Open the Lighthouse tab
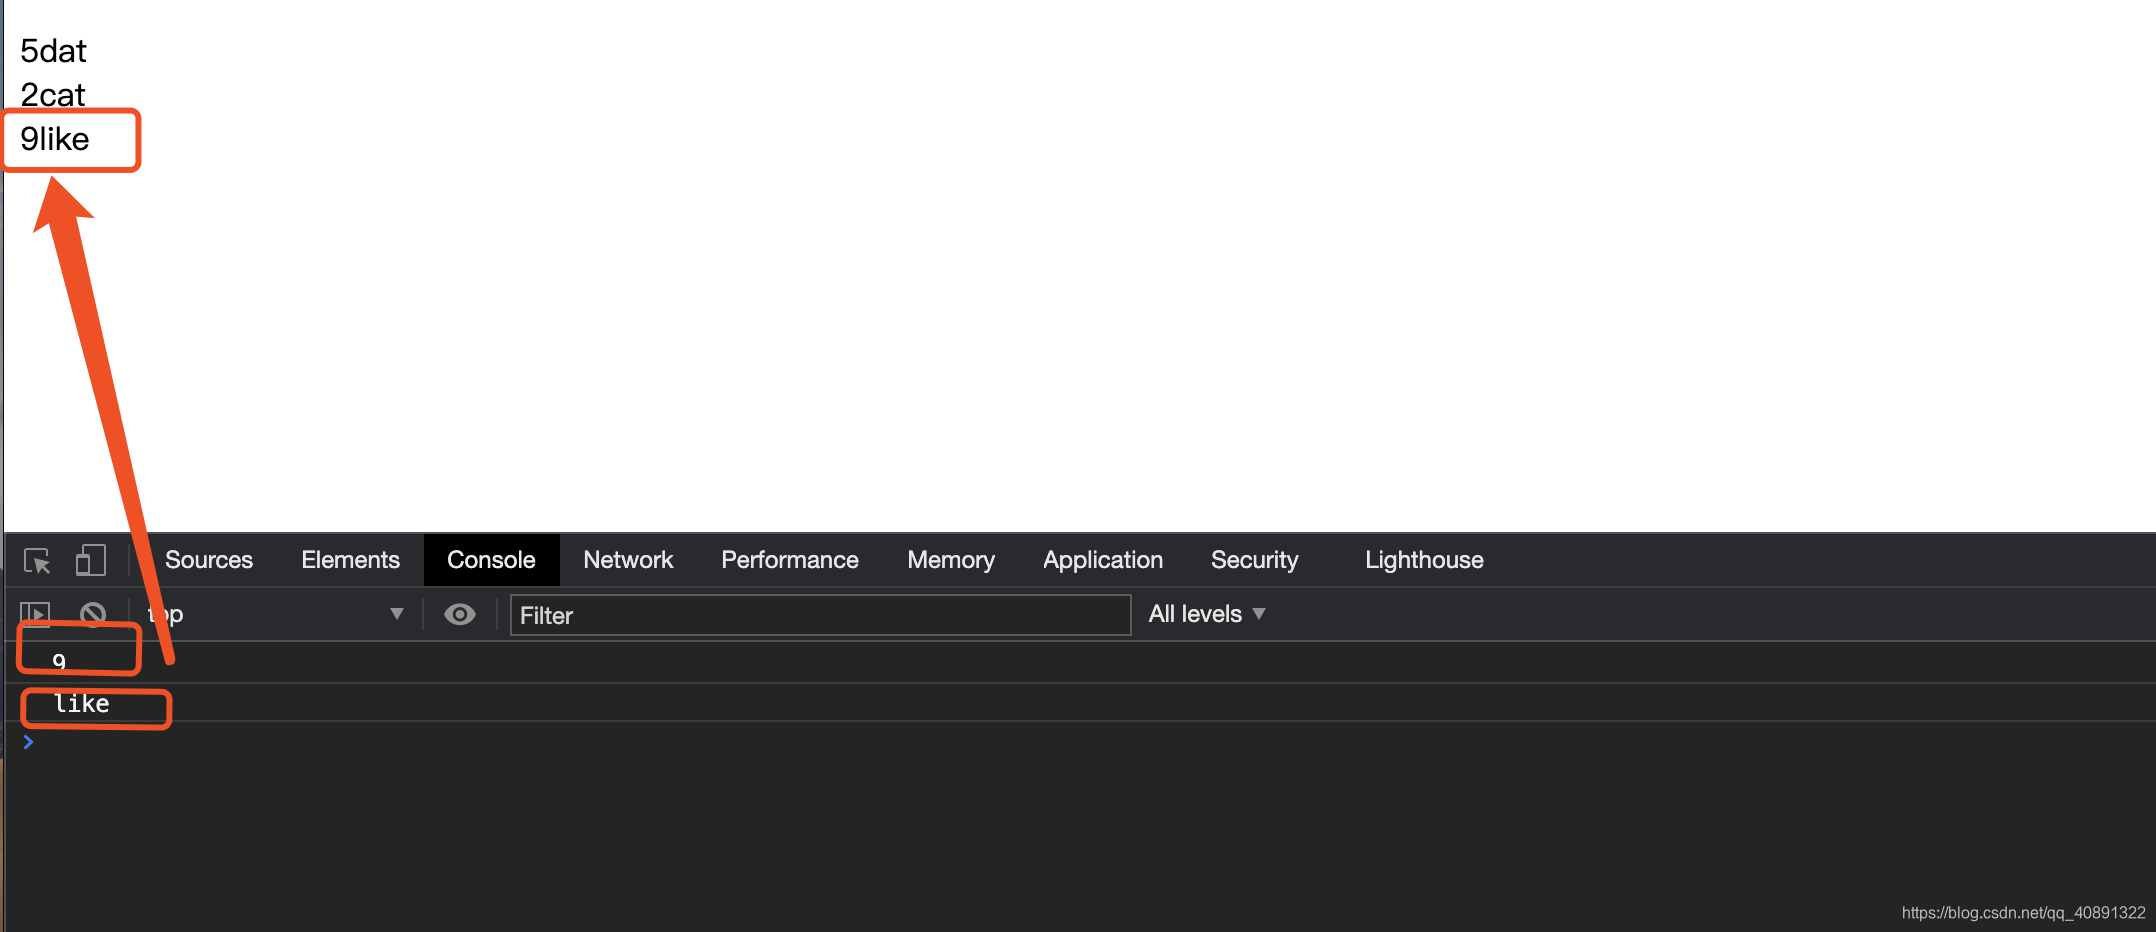This screenshot has width=2156, height=932. pos(1424,560)
